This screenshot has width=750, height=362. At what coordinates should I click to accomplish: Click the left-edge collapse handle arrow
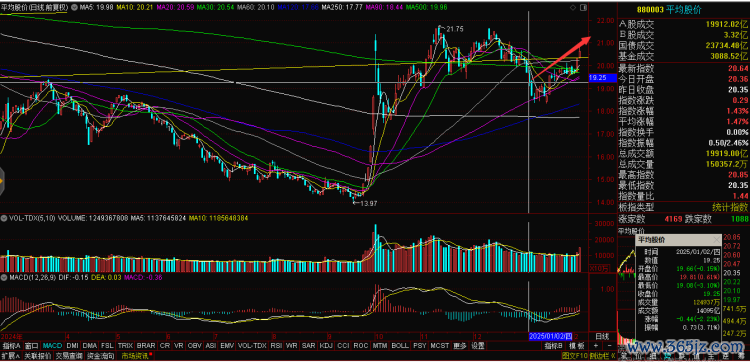coord(2,181)
